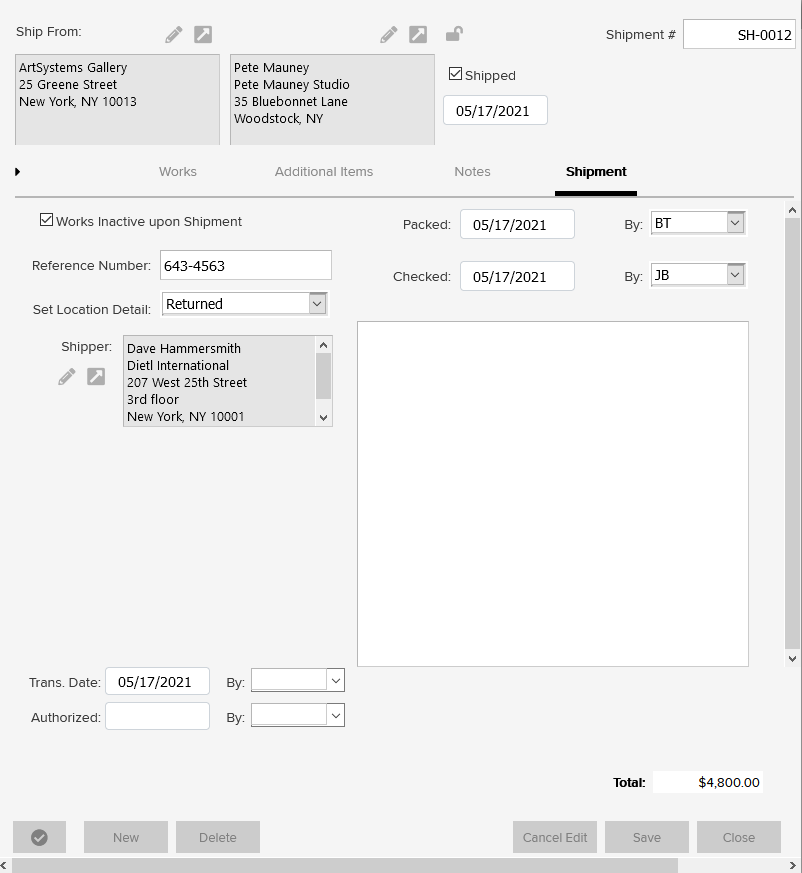Click the checkmark icon button at bottom left
This screenshot has height=873, width=802.
[39, 837]
